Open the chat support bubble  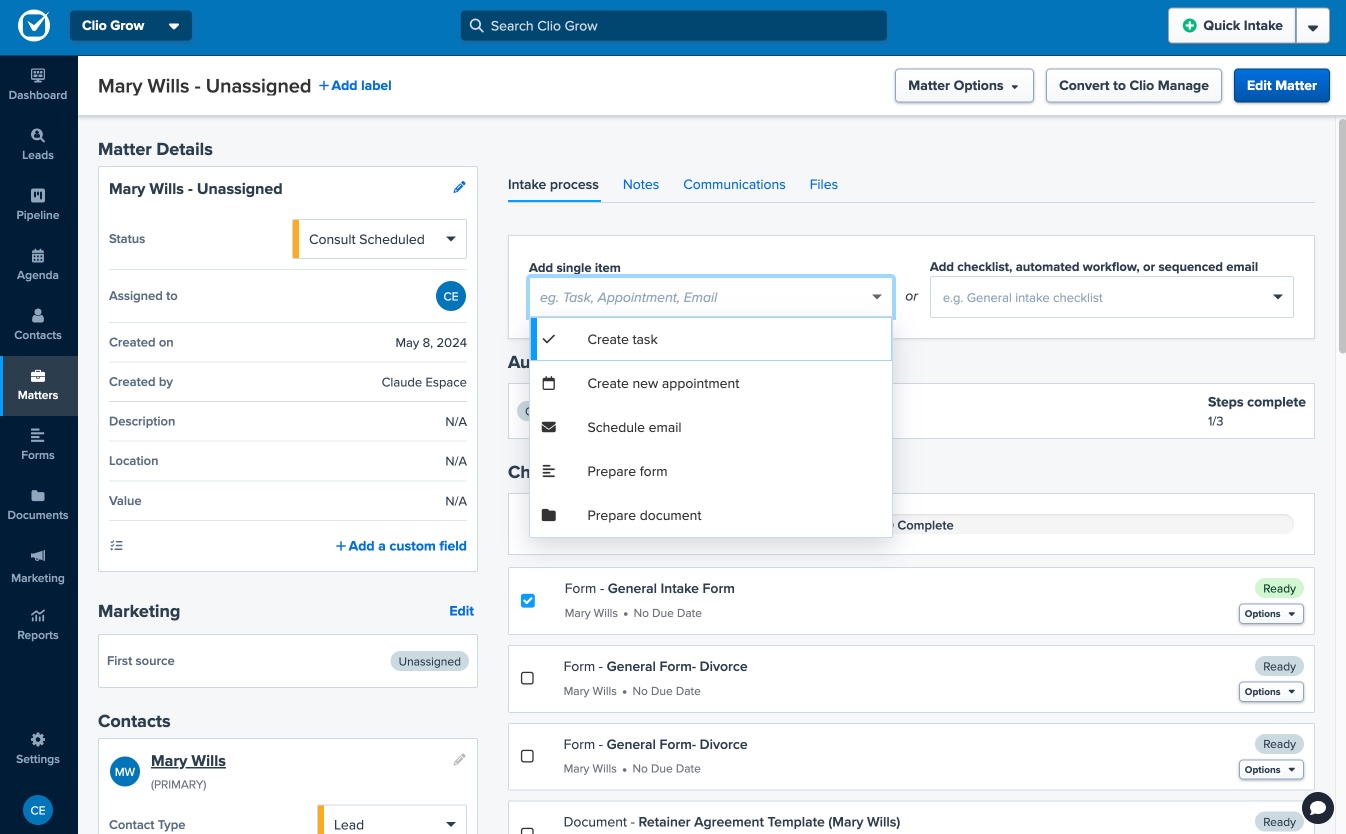(x=1318, y=807)
